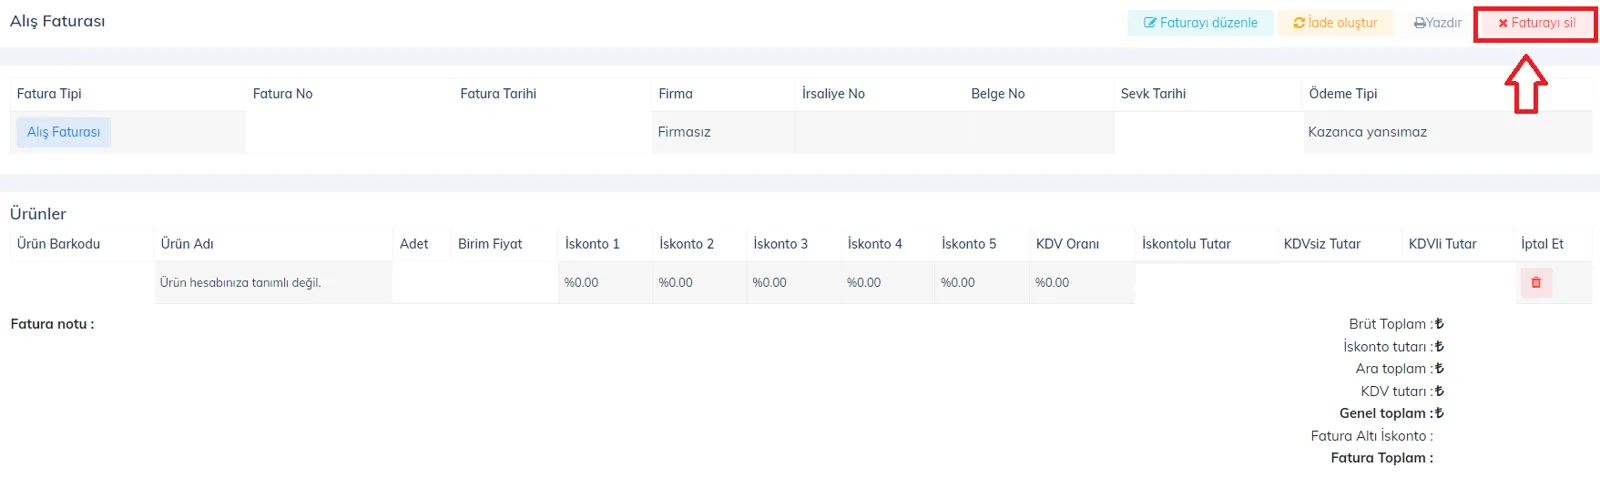Screen dimensions: 1600x478
Task: Click the 'Genel toplam' line
Action: pos(1392,414)
